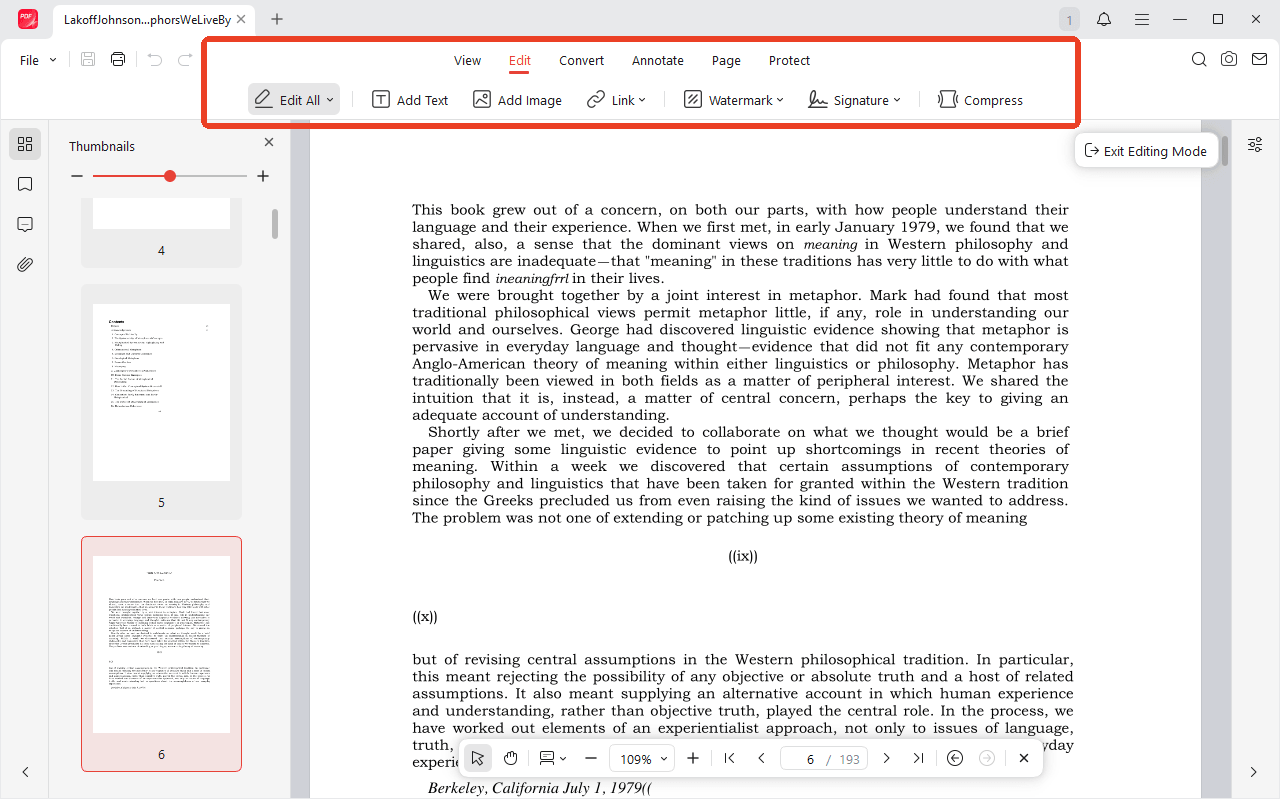Select the page 6 thumbnail
Viewport: 1280px width, 799px height.
click(161, 654)
